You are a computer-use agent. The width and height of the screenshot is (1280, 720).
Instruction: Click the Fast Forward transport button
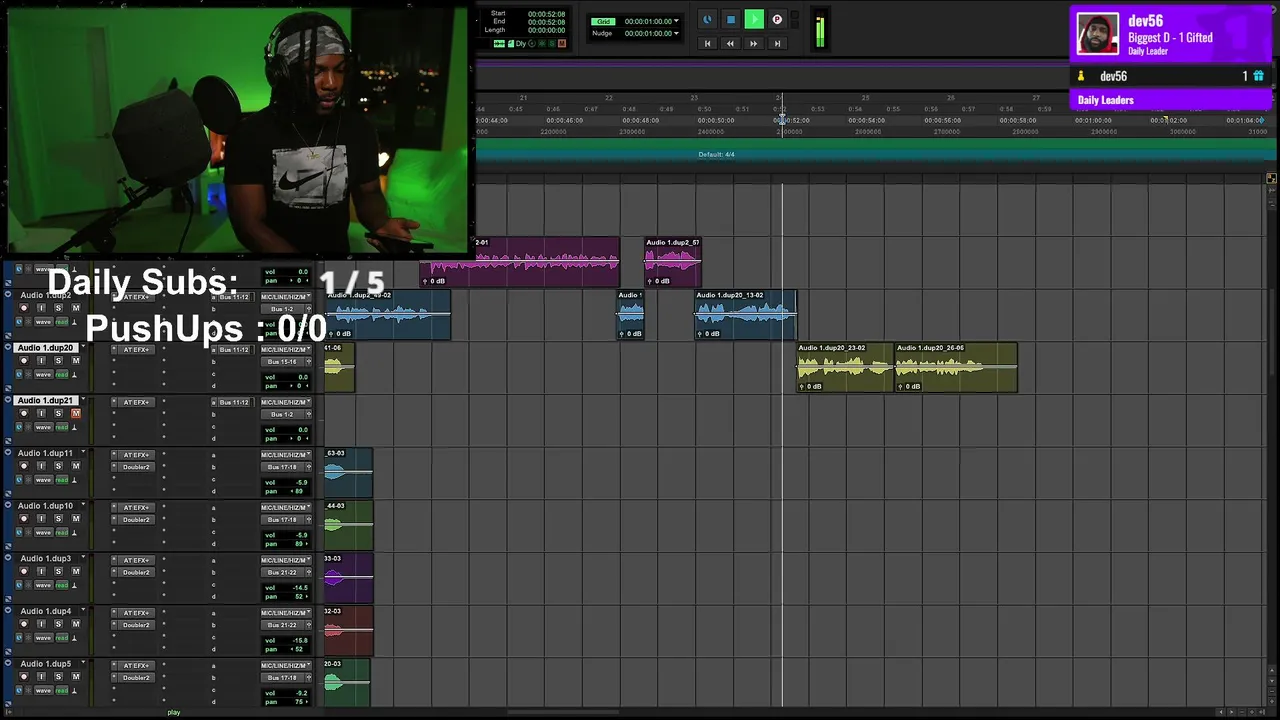(x=754, y=43)
